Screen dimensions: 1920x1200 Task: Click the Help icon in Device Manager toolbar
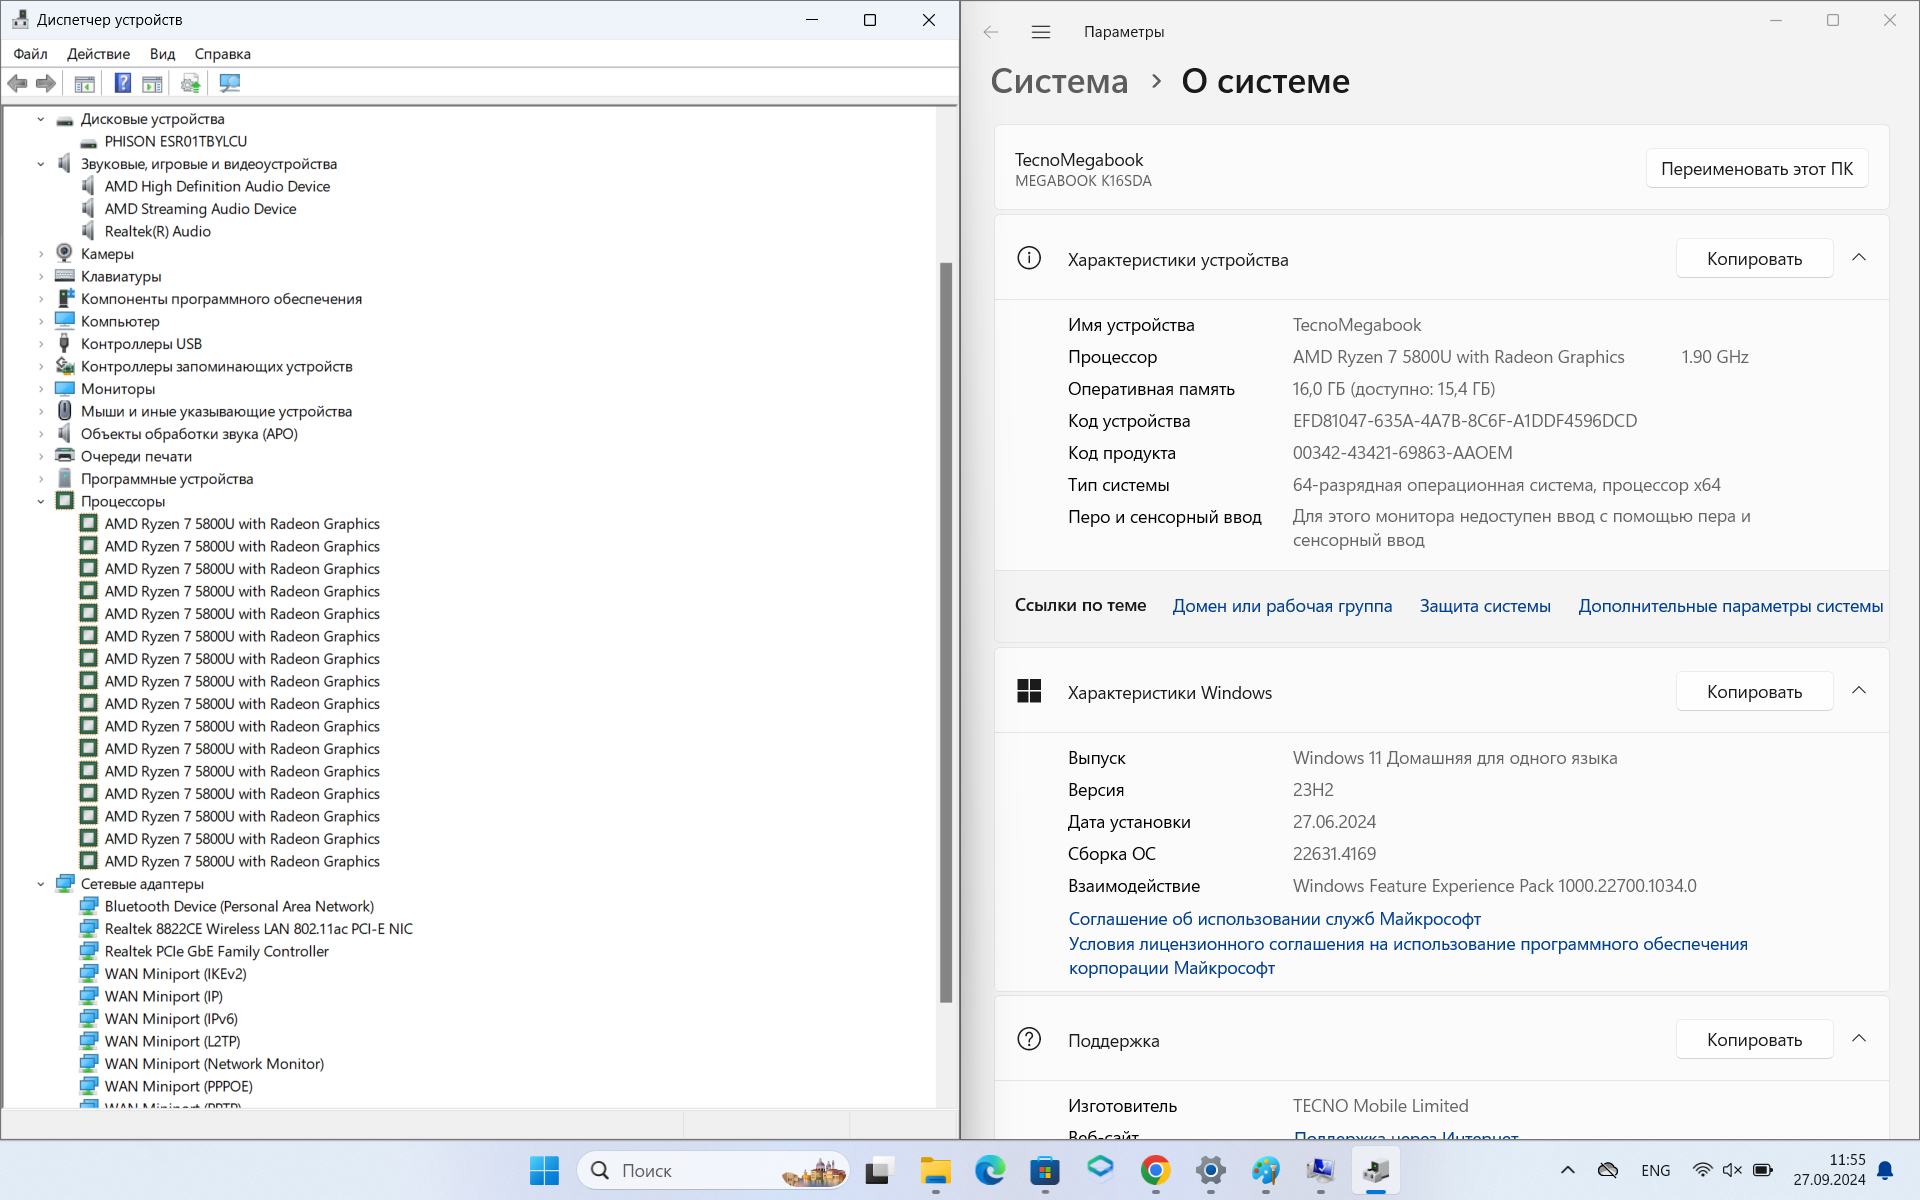tap(122, 83)
